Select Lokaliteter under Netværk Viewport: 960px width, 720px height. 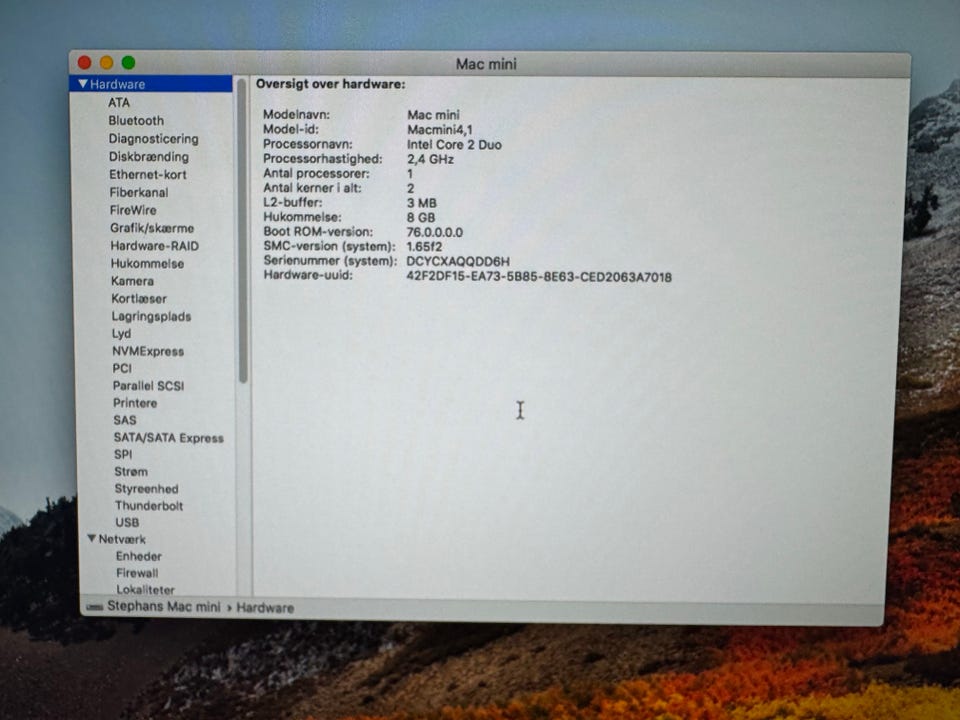(145, 590)
